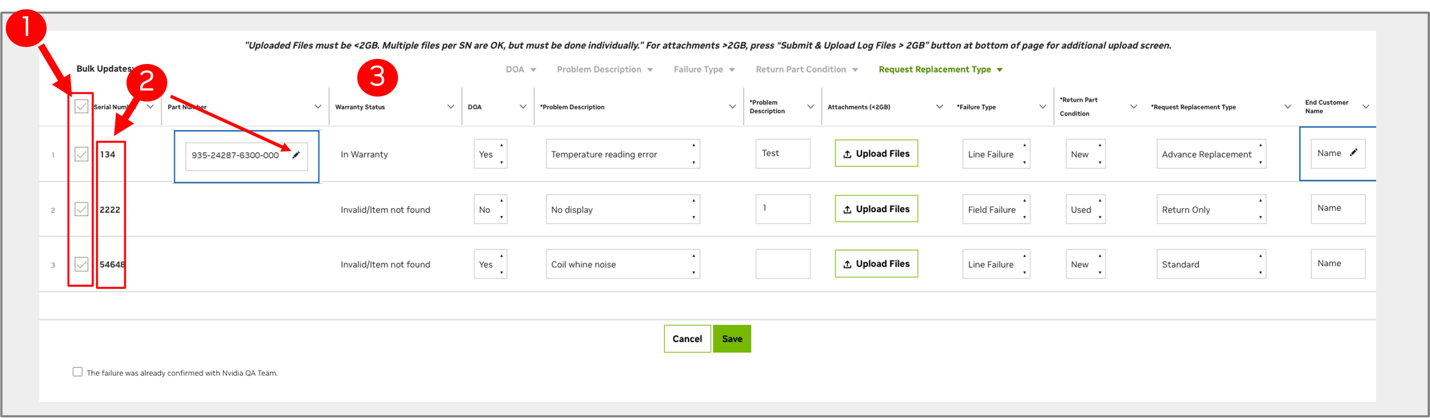Expand the Warranty Status column header chevron

coord(450,107)
